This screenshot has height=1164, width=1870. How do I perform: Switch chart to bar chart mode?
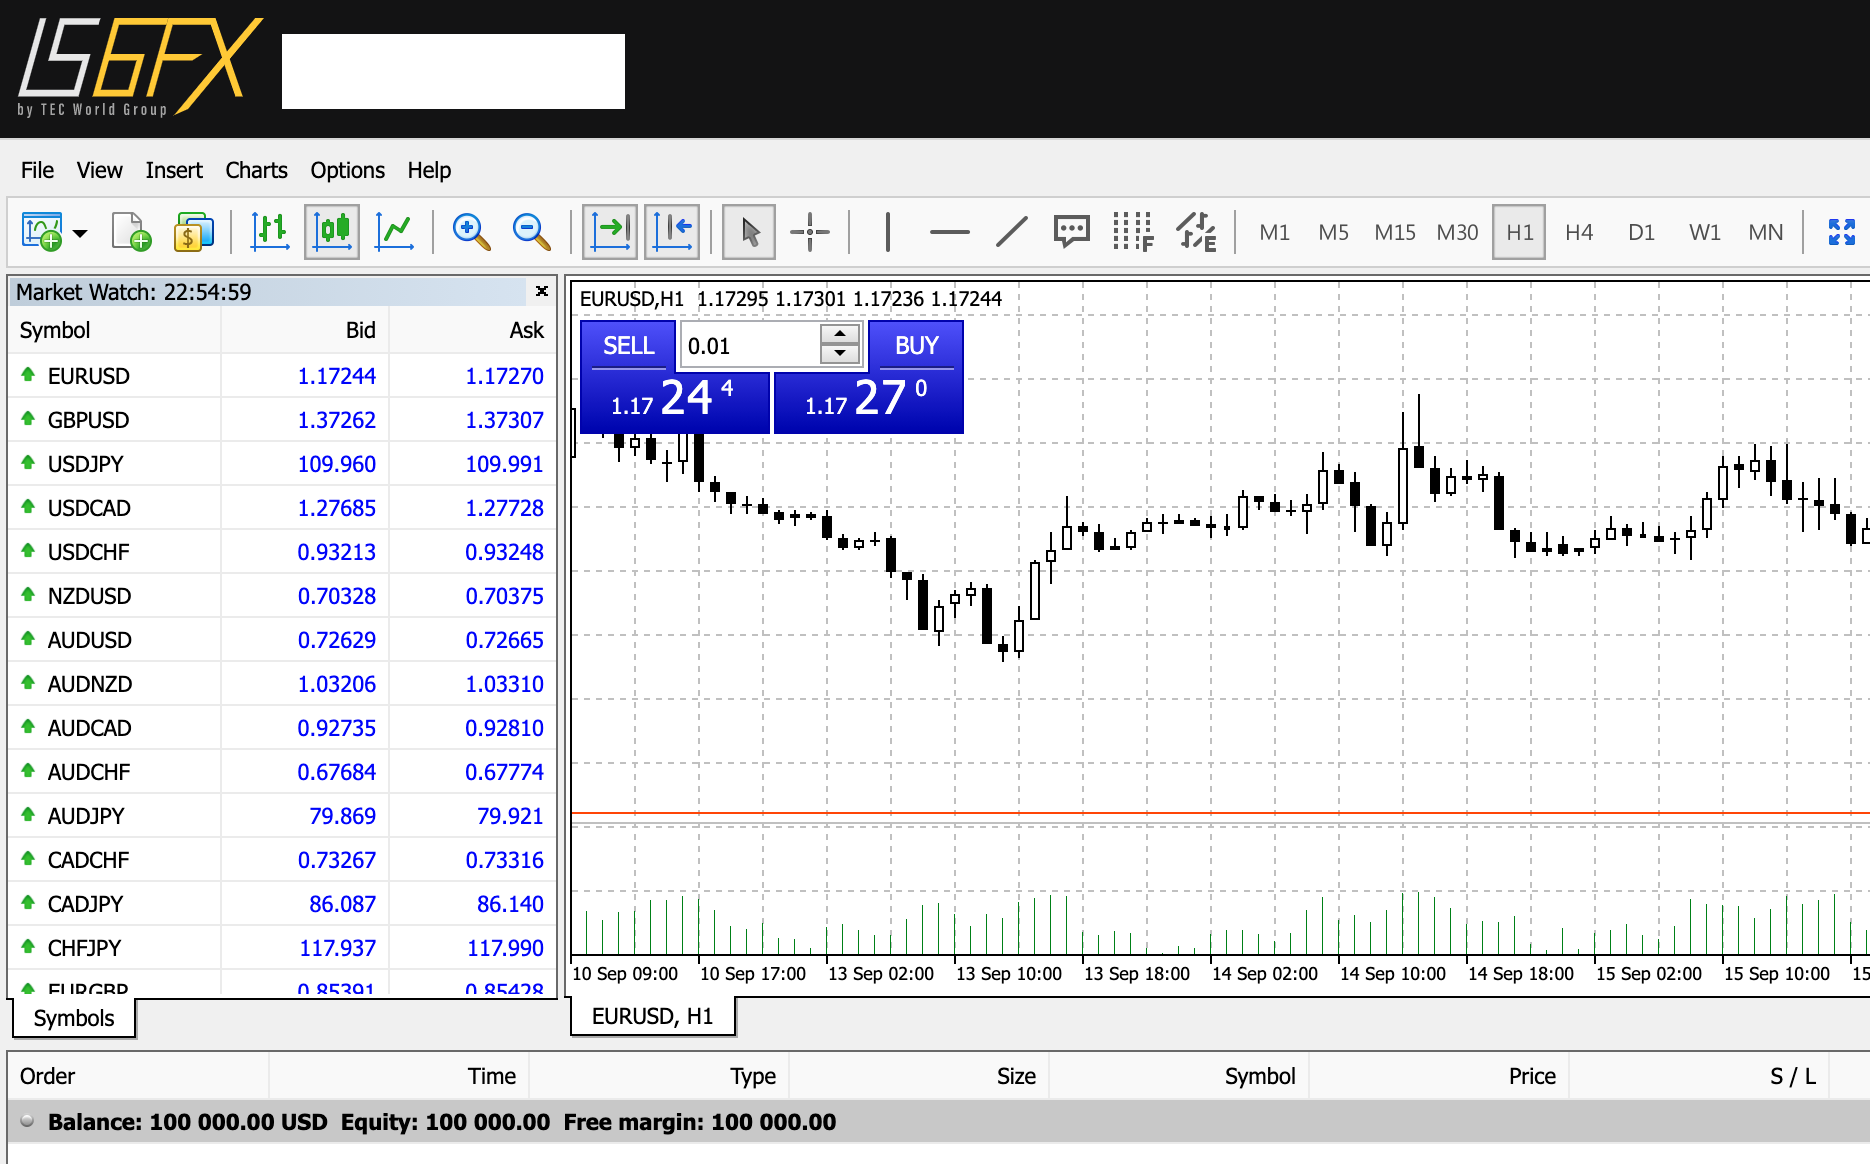click(270, 232)
